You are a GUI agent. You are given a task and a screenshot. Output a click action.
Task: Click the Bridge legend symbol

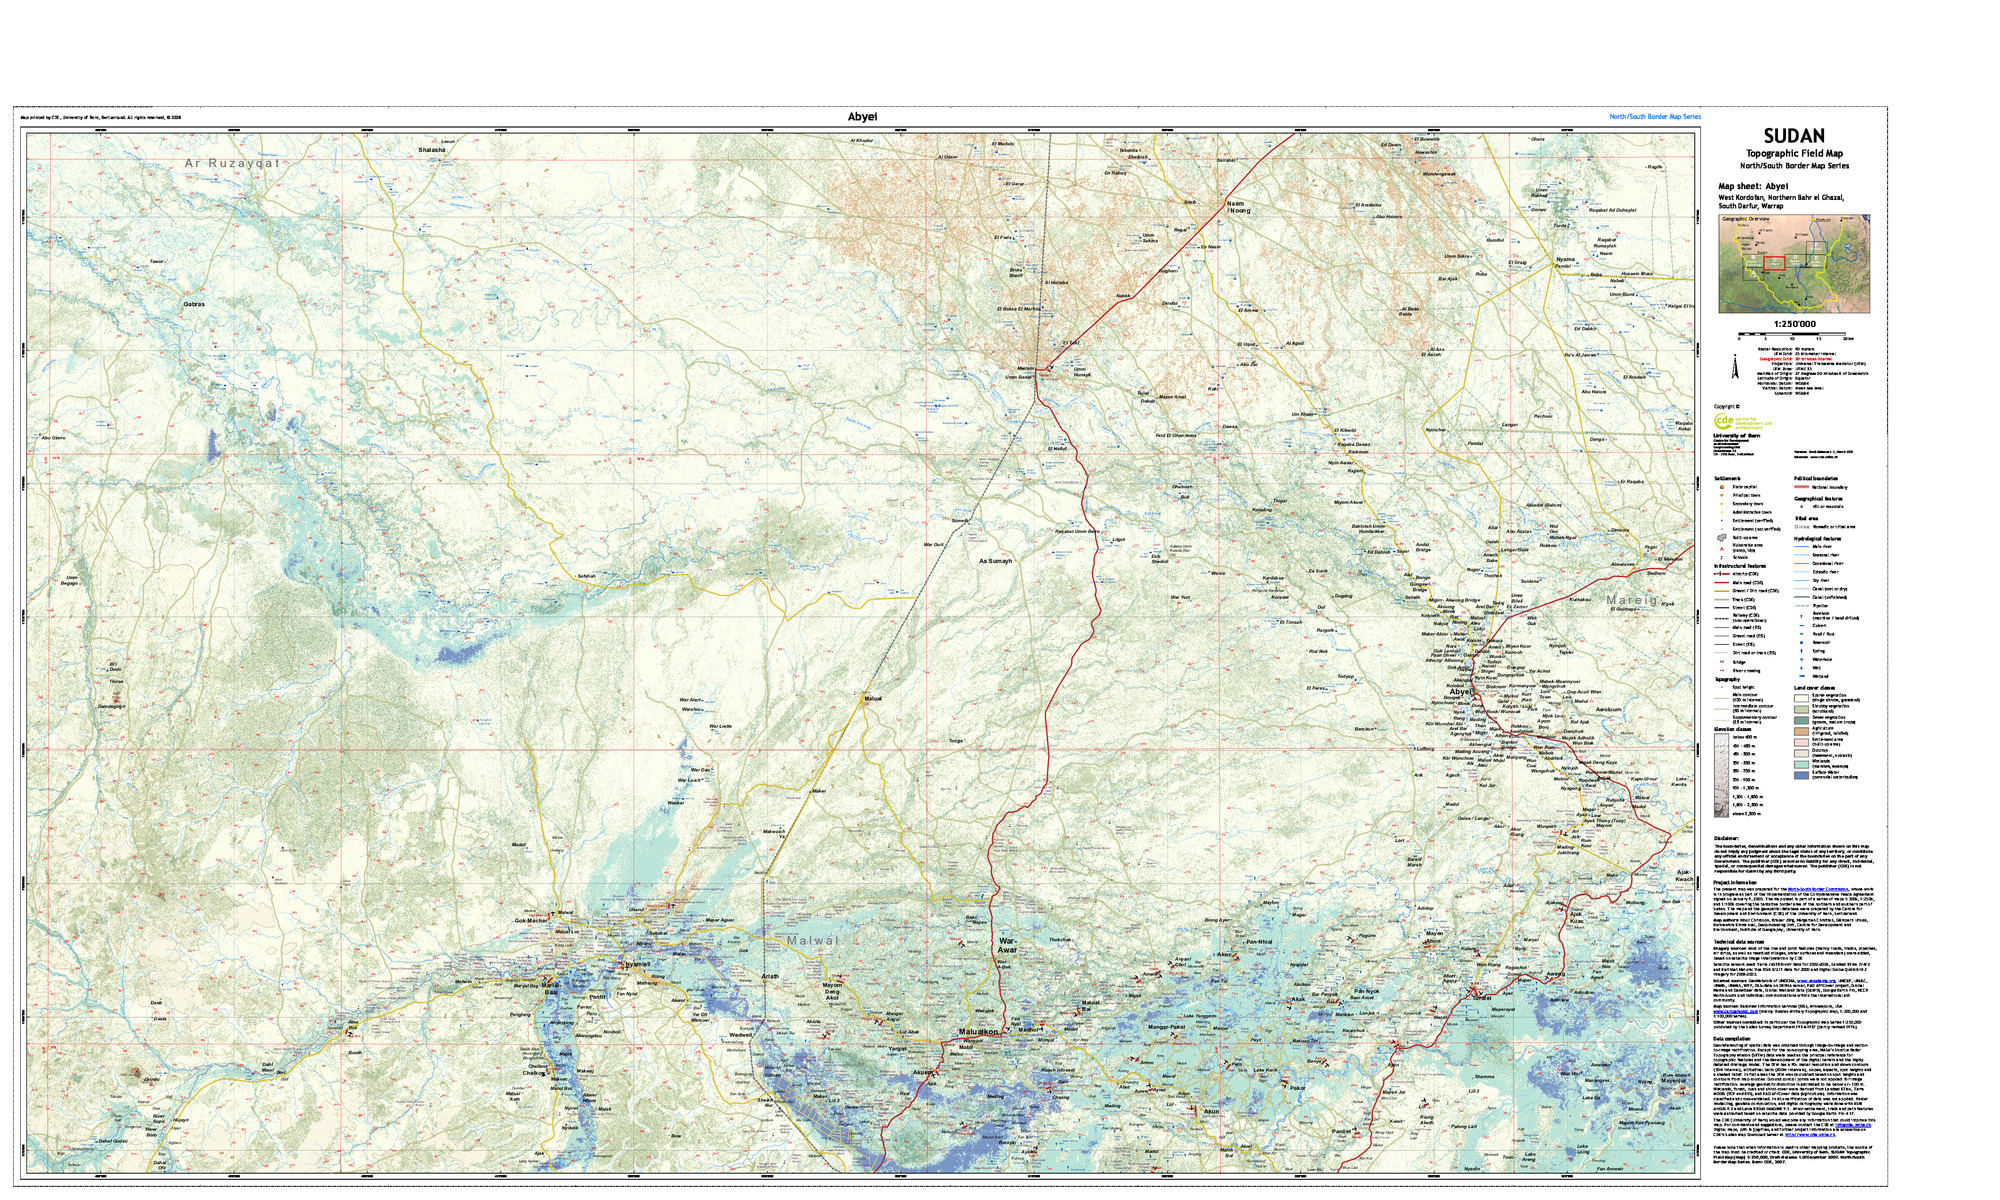[1722, 662]
